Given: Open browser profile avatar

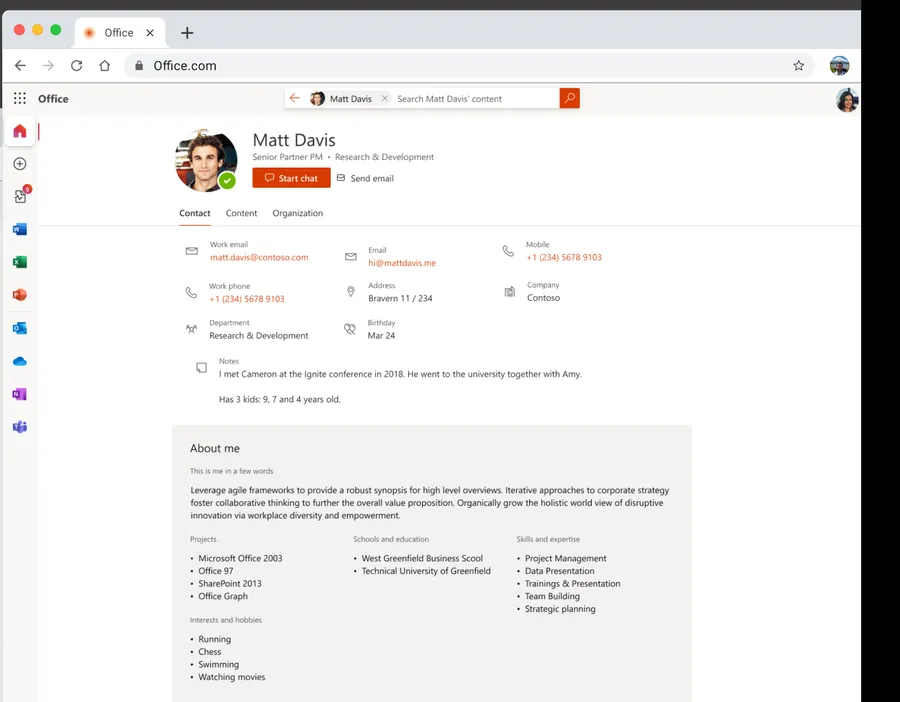Looking at the screenshot, I should (839, 65).
